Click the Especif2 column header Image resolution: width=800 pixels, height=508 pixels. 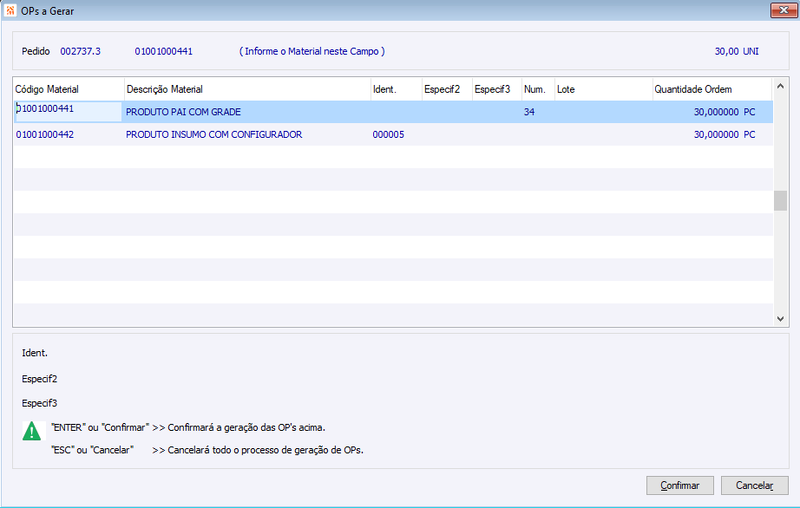[447, 89]
